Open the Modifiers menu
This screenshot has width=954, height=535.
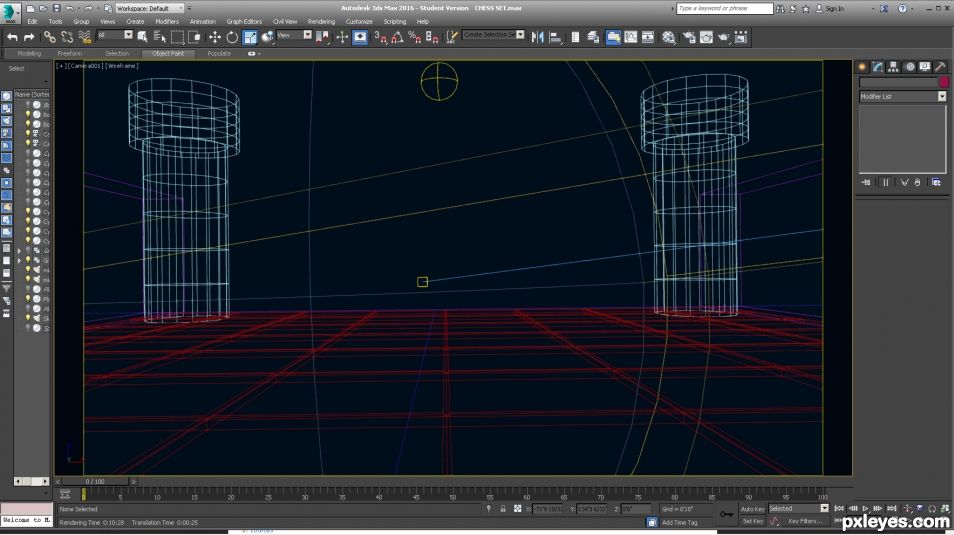[167, 21]
